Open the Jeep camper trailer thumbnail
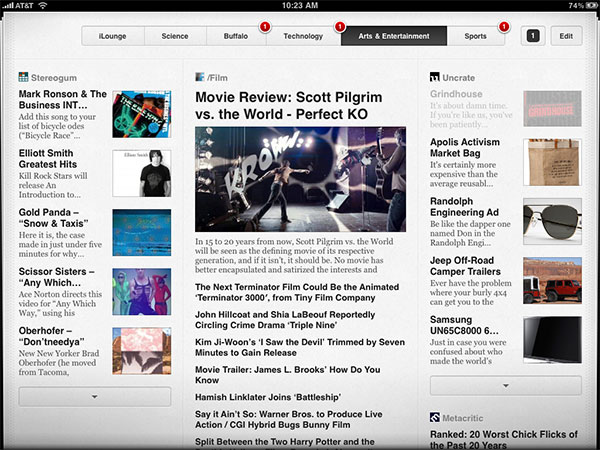 point(553,280)
